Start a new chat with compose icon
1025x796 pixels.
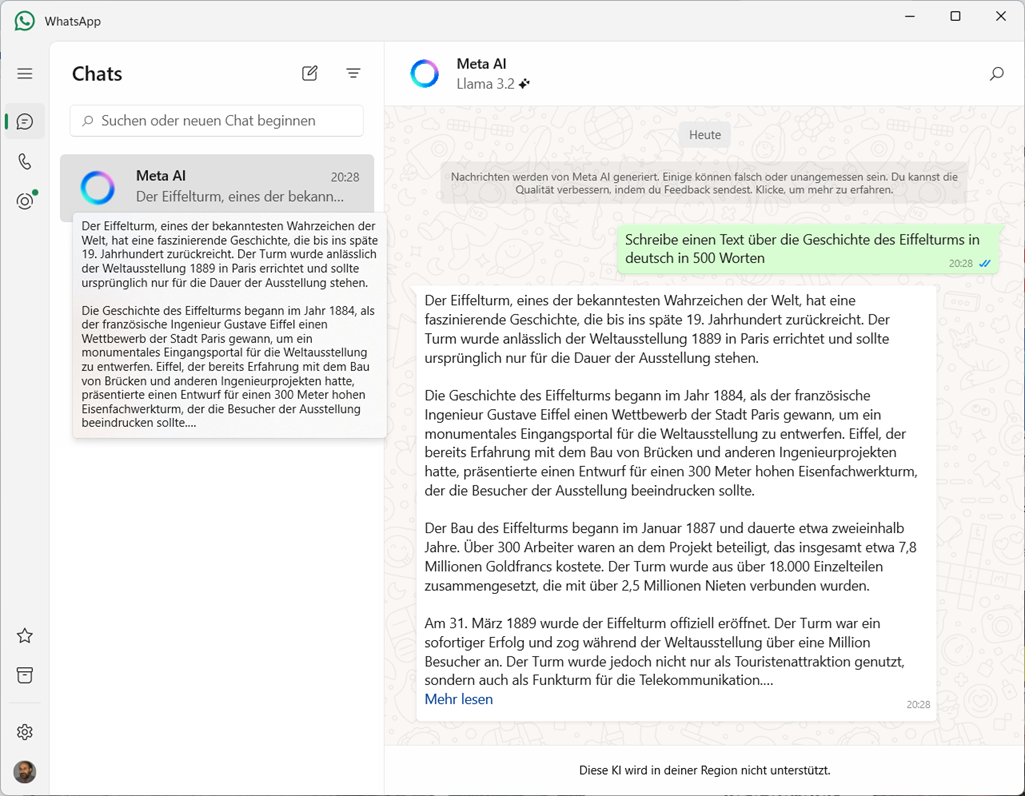click(x=310, y=73)
